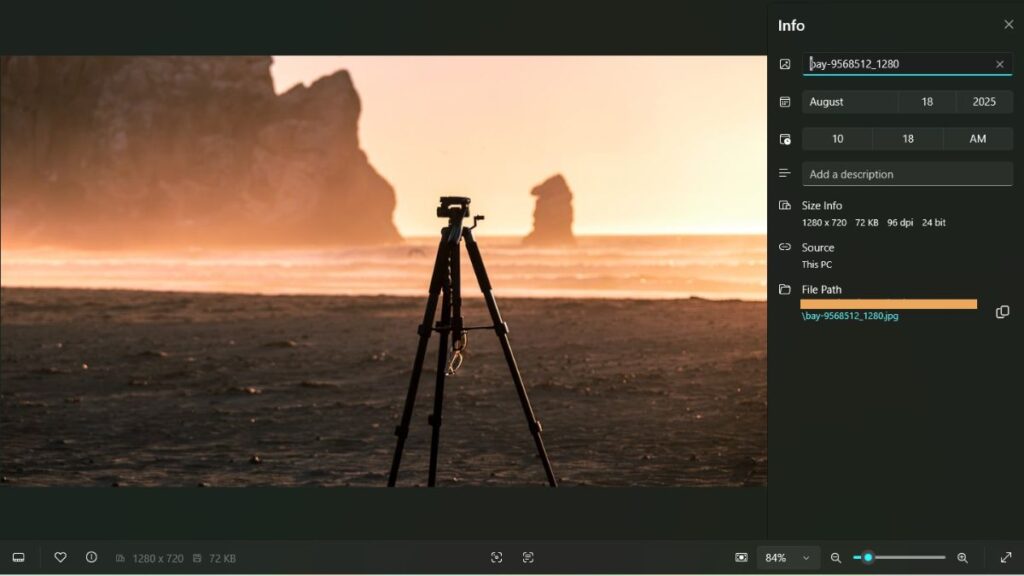The width and height of the screenshot is (1024, 576).
Task: Toggle the filmstrip view icon
Action: [18, 557]
